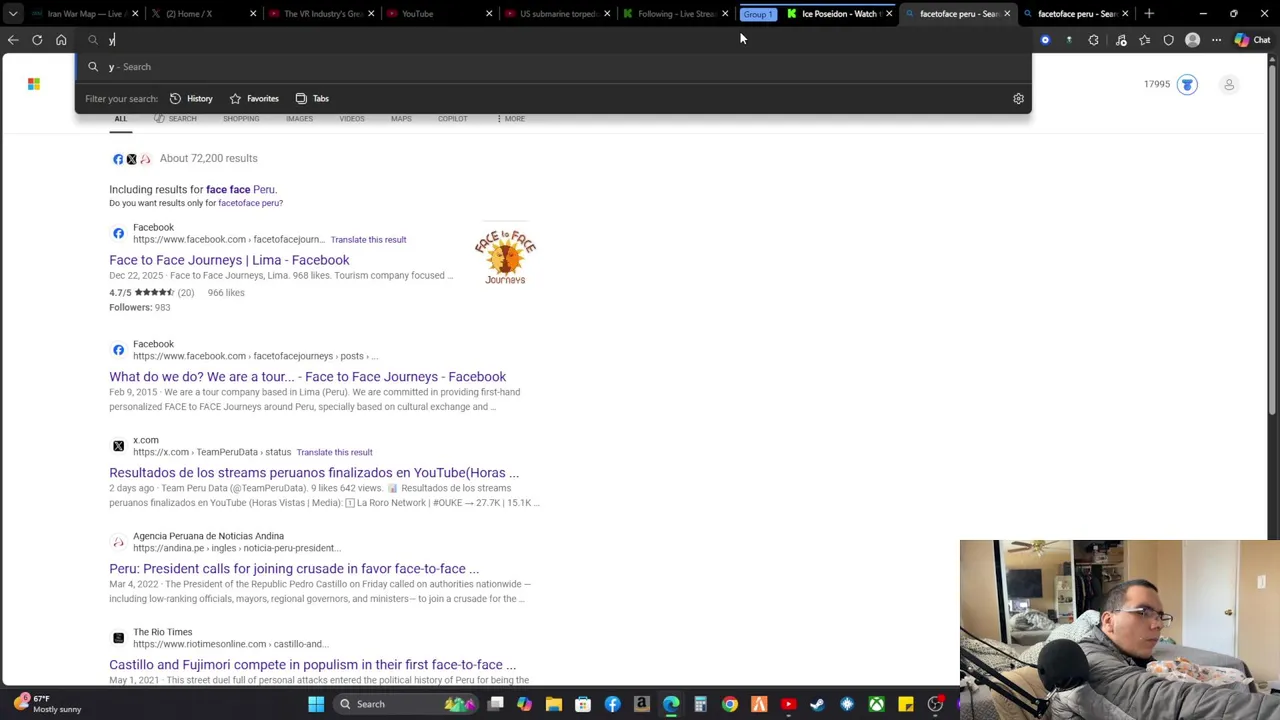1280x720 pixels.
Task: Open Resultados de los streams peruanos result
Action: coord(314,473)
